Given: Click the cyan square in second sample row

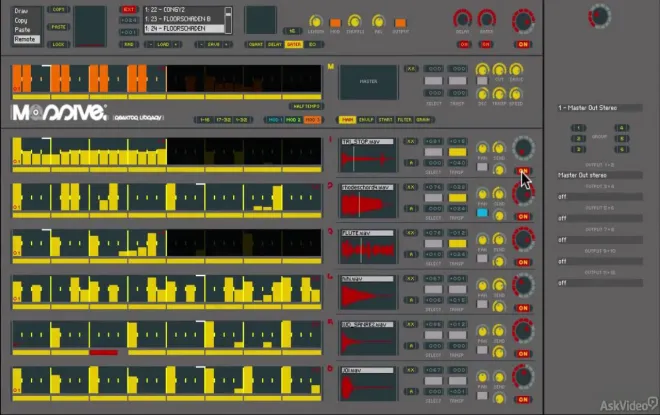Looking at the screenshot, I should point(482,213).
